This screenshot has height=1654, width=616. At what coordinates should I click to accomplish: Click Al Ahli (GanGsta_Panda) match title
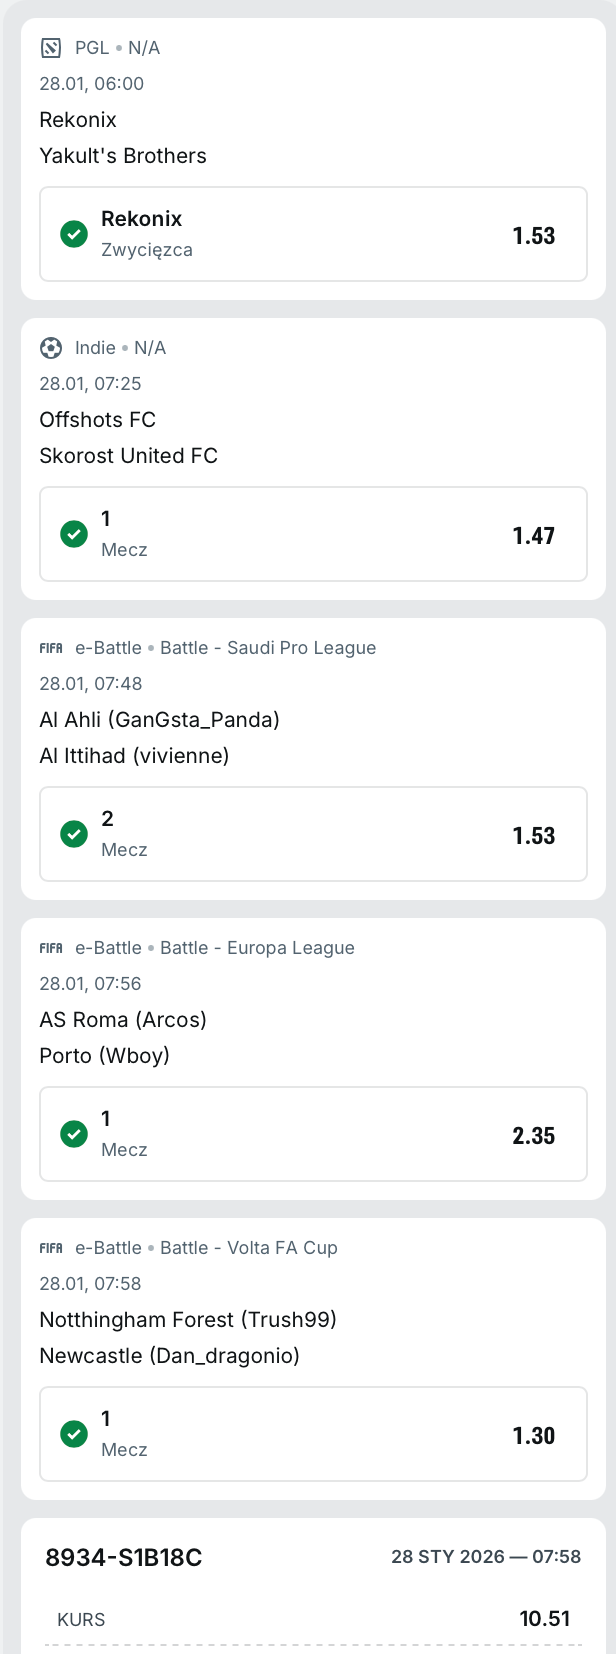pos(159,720)
